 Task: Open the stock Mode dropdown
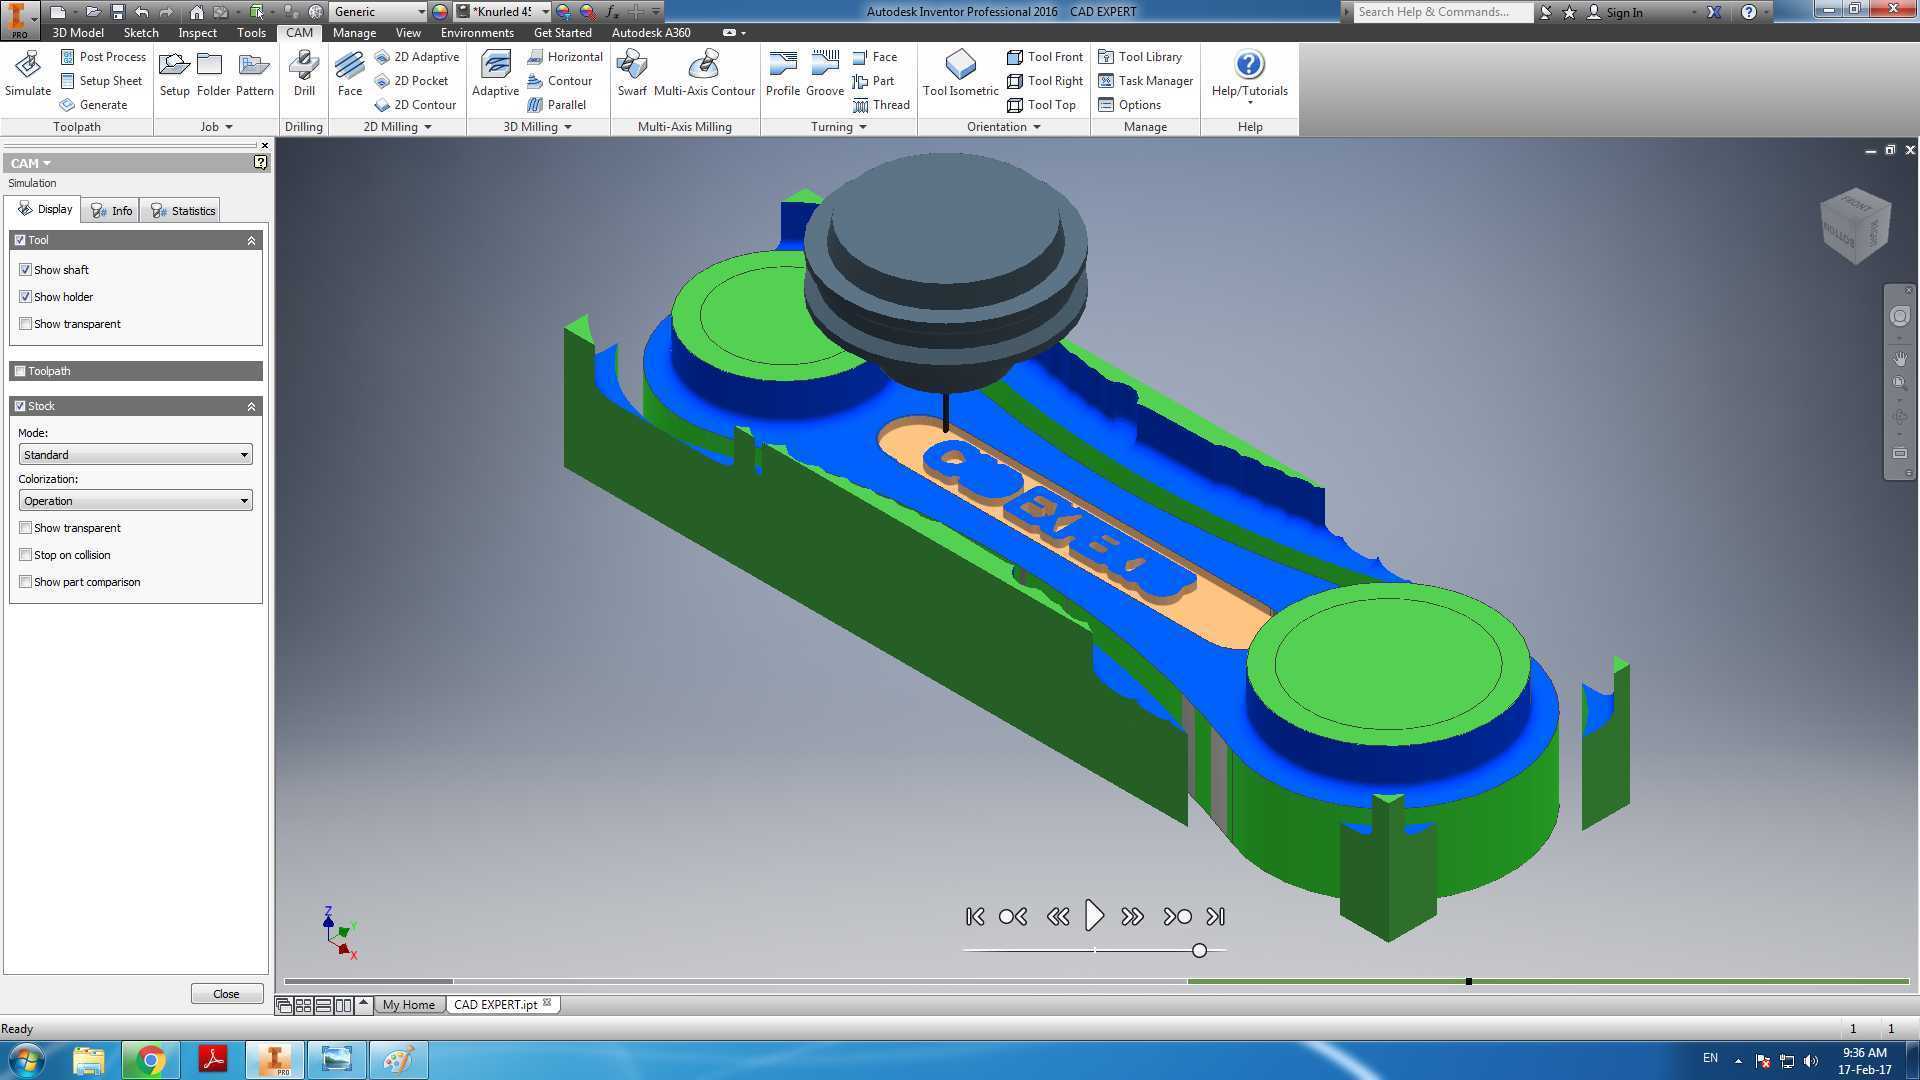pos(135,455)
